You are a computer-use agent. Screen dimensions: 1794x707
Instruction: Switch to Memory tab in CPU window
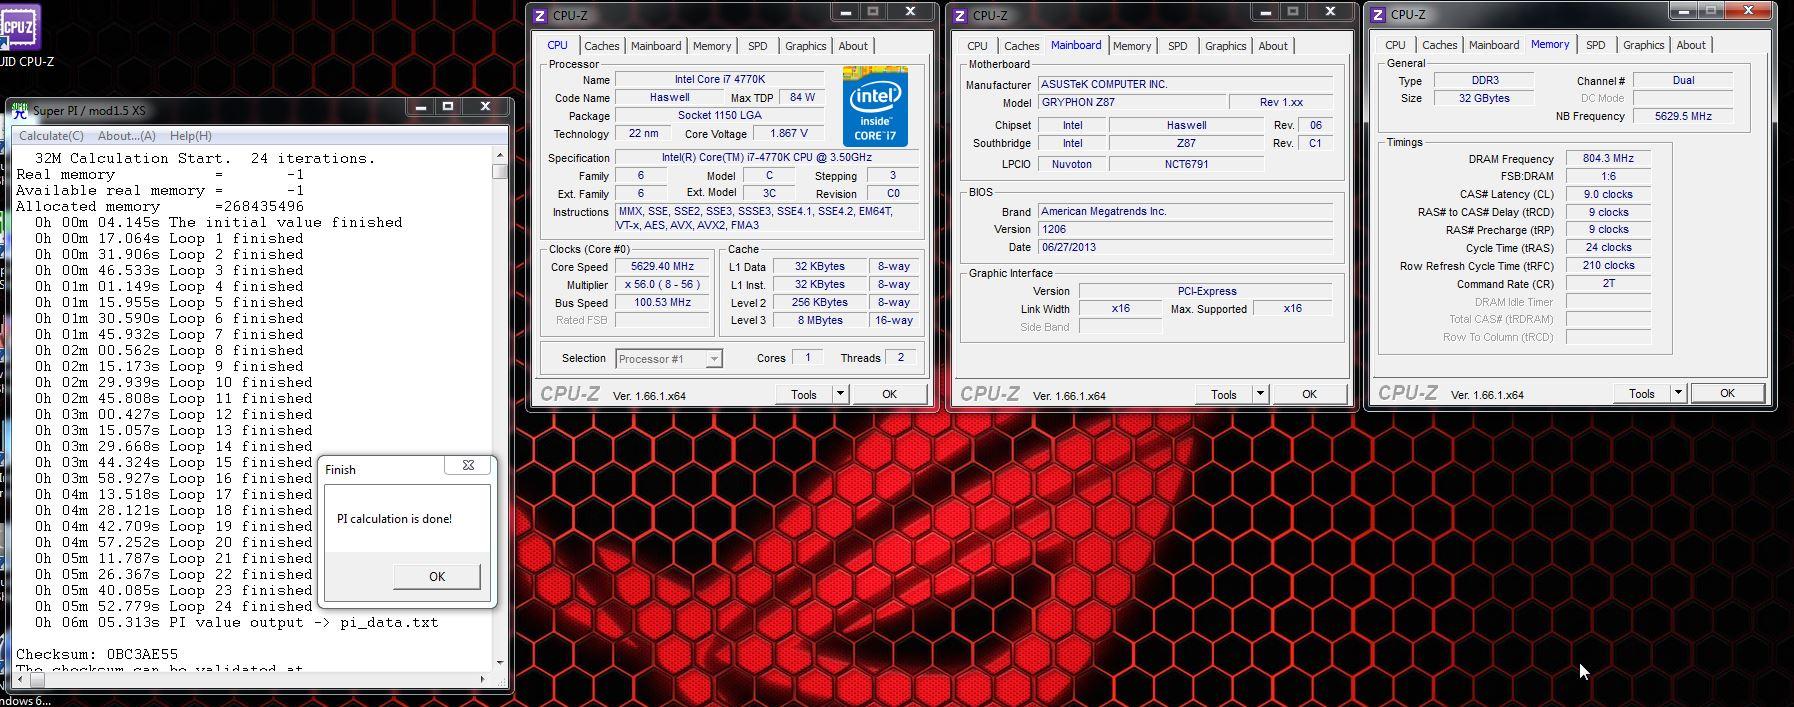pyautogui.click(x=712, y=46)
